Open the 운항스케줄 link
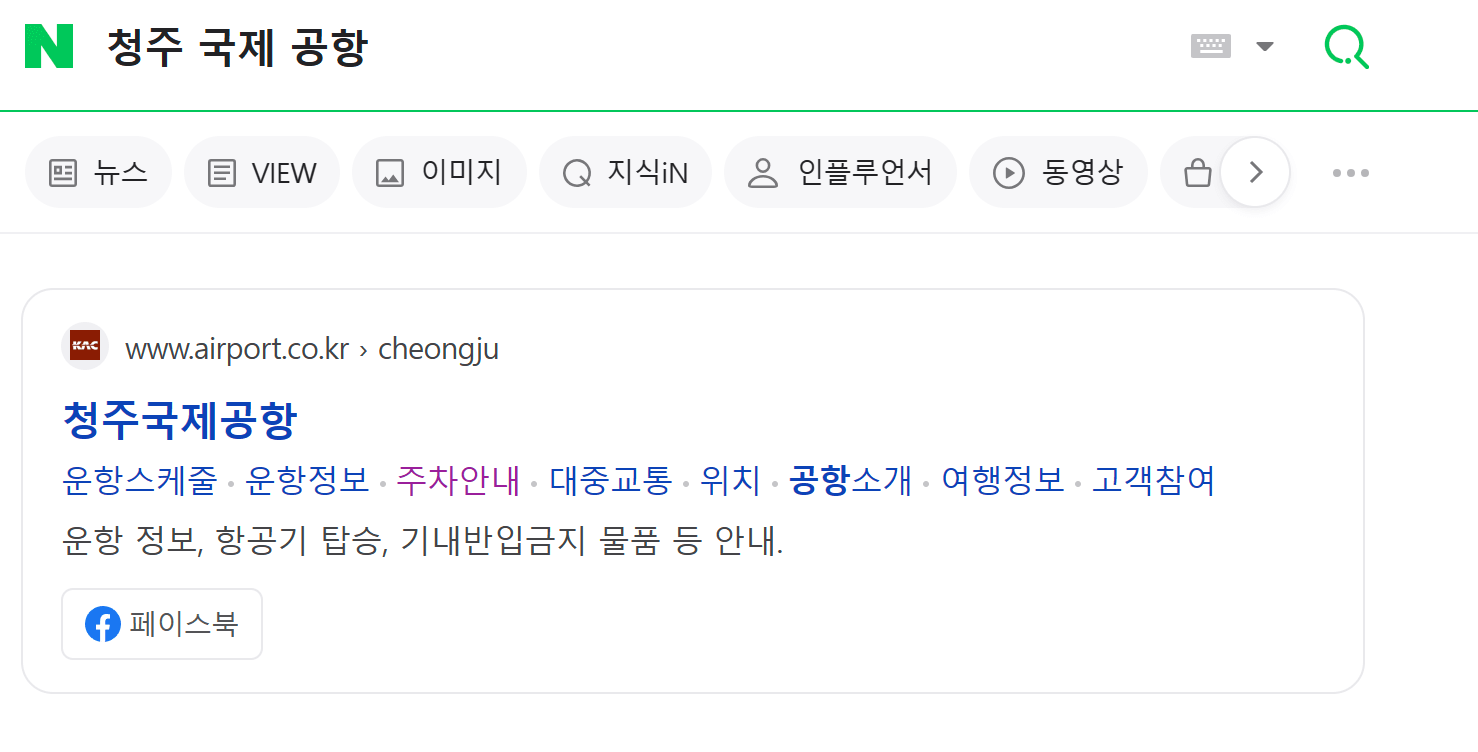 pos(139,481)
